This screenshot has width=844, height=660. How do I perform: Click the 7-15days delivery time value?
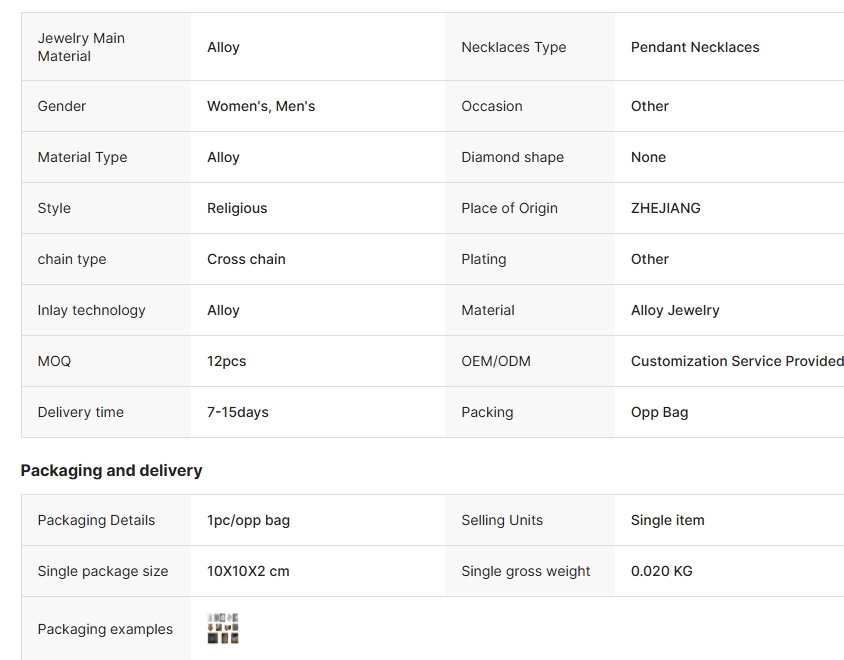click(x=238, y=412)
